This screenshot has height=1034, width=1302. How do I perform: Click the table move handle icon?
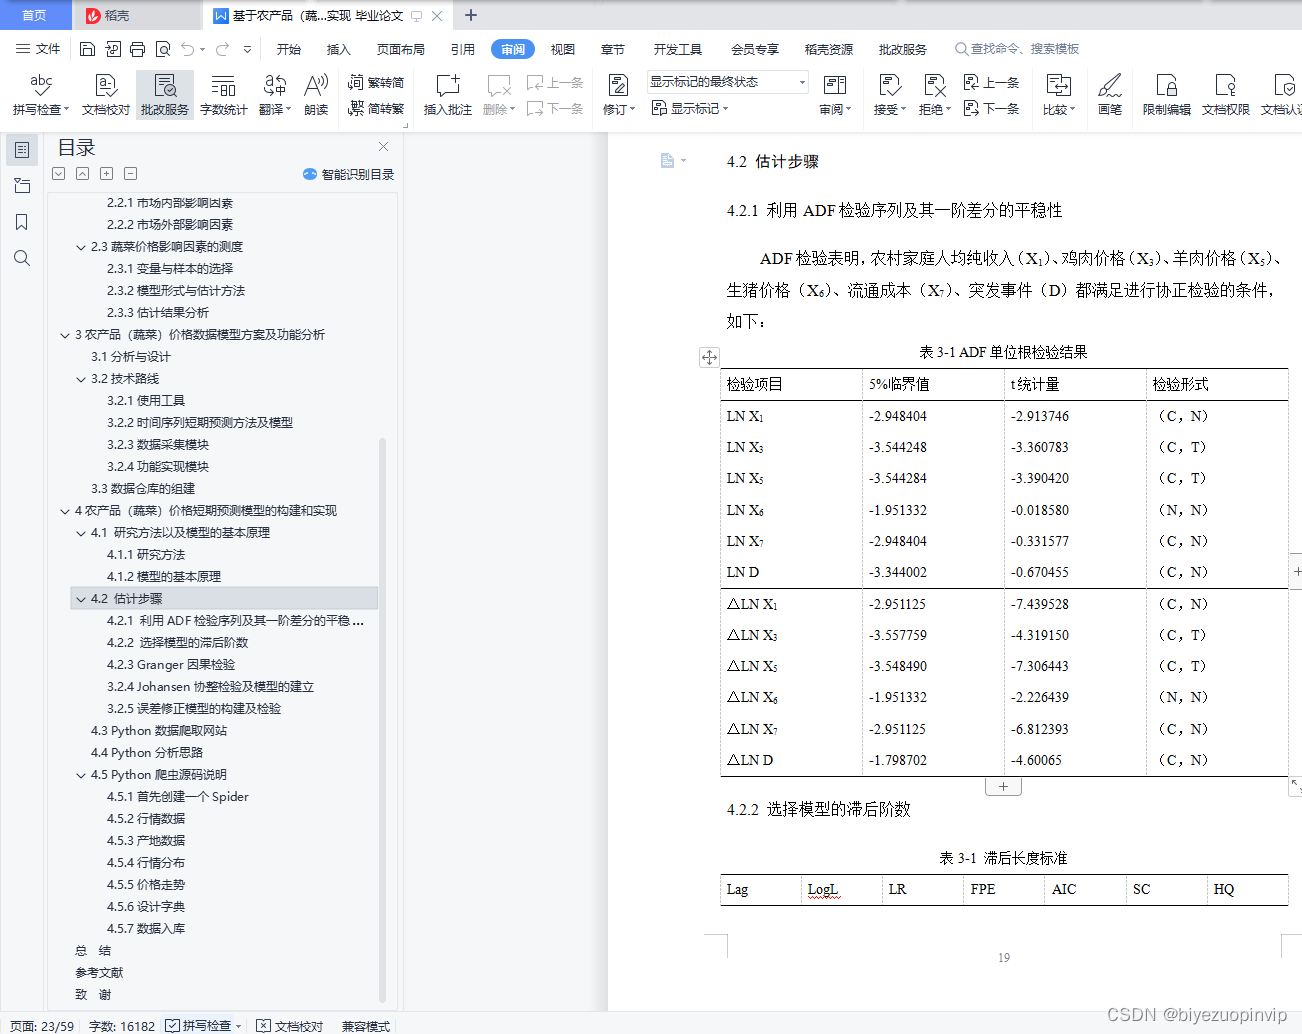(x=709, y=357)
